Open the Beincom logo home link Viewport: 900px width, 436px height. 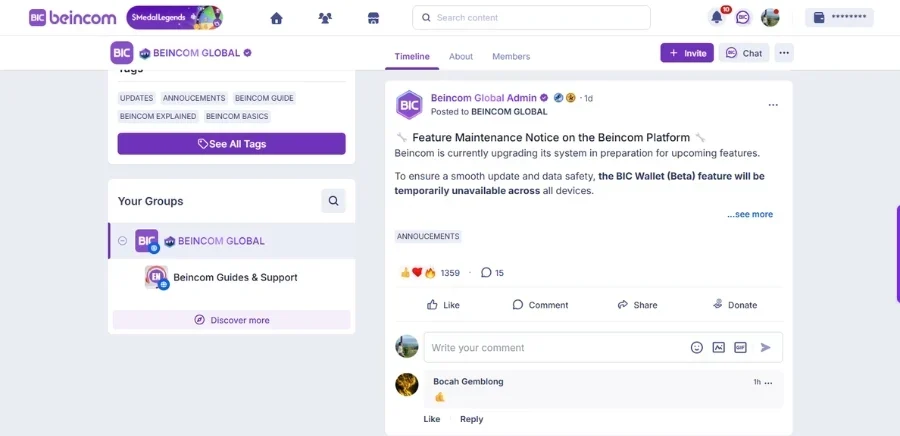point(72,18)
